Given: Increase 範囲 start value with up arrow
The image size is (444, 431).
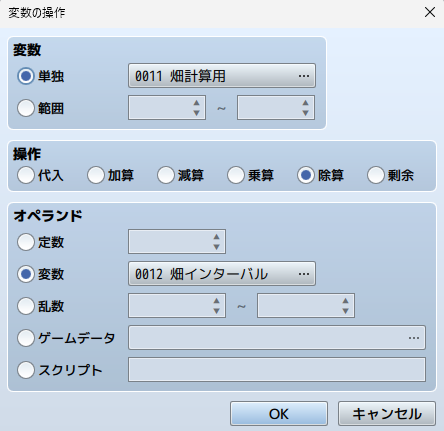Looking at the screenshot, I should click(x=196, y=103).
